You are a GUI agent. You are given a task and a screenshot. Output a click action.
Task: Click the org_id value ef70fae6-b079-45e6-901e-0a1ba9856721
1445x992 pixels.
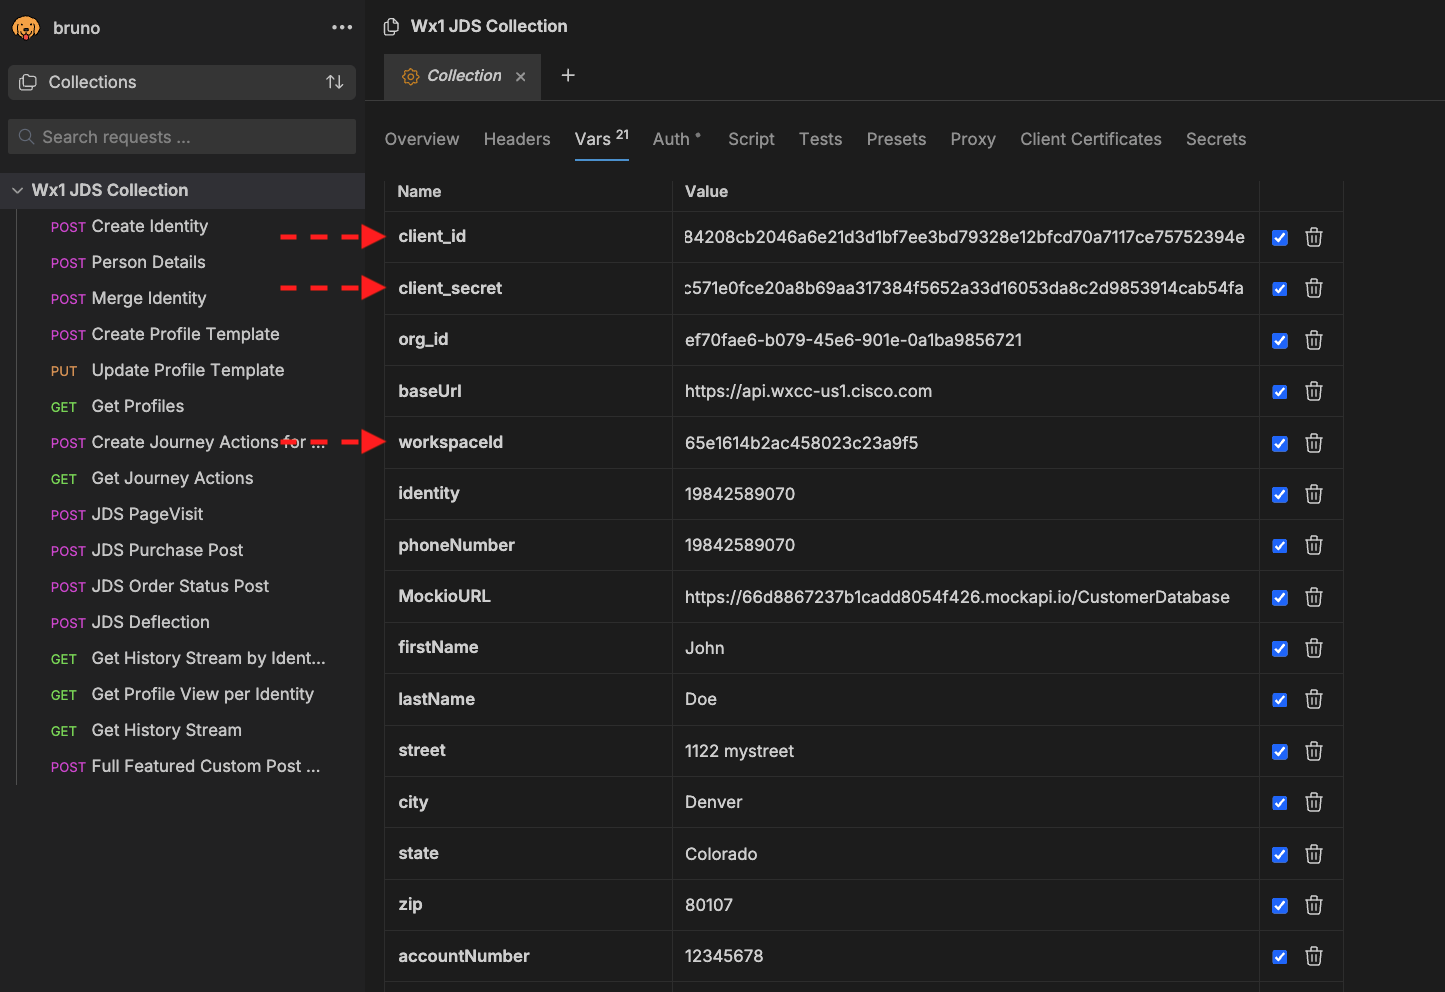click(x=853, y=340)
